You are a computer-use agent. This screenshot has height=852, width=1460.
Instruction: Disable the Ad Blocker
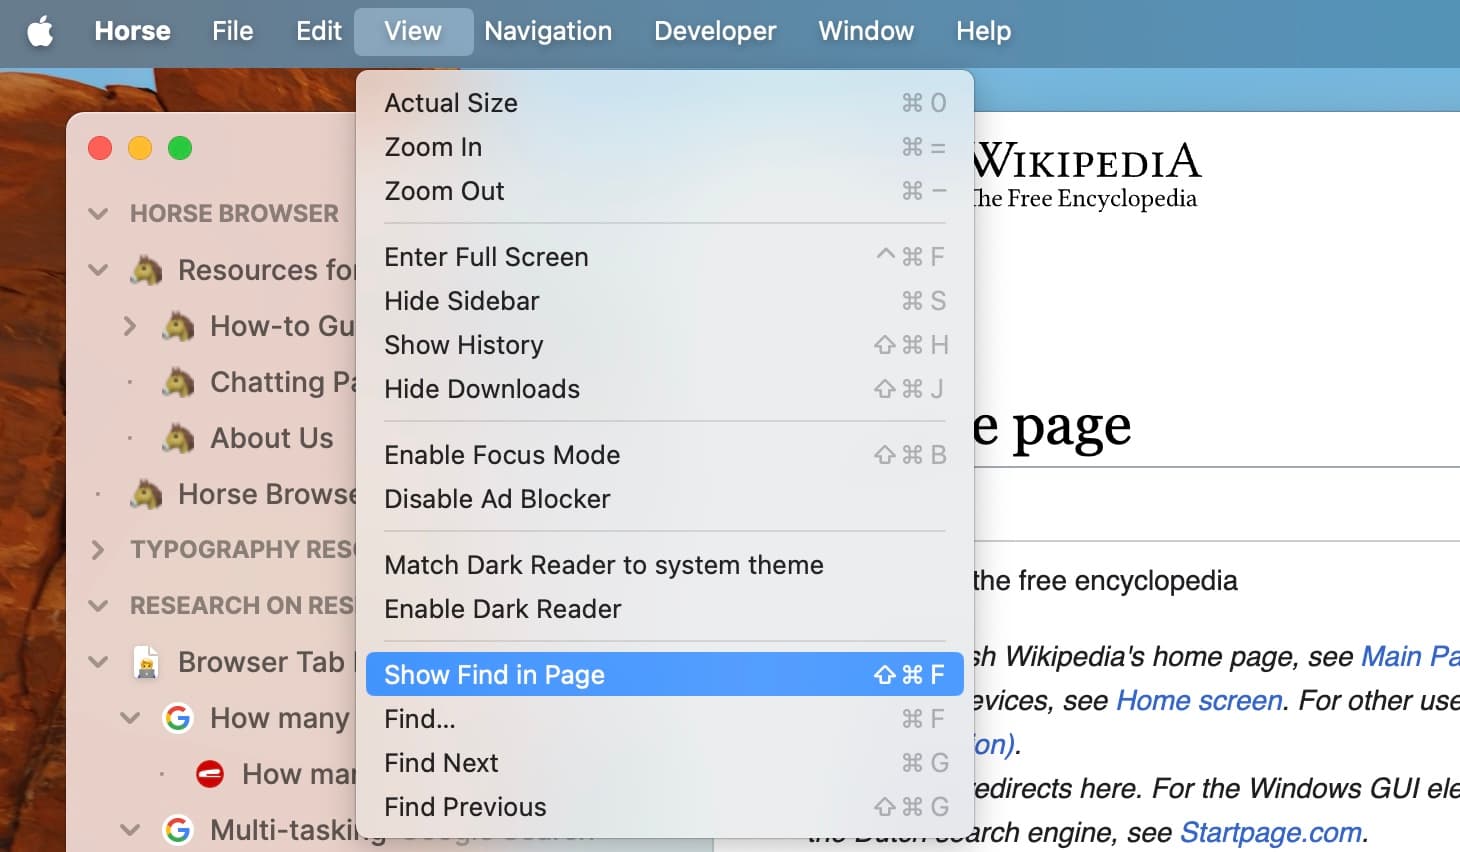tap(497, 499)
